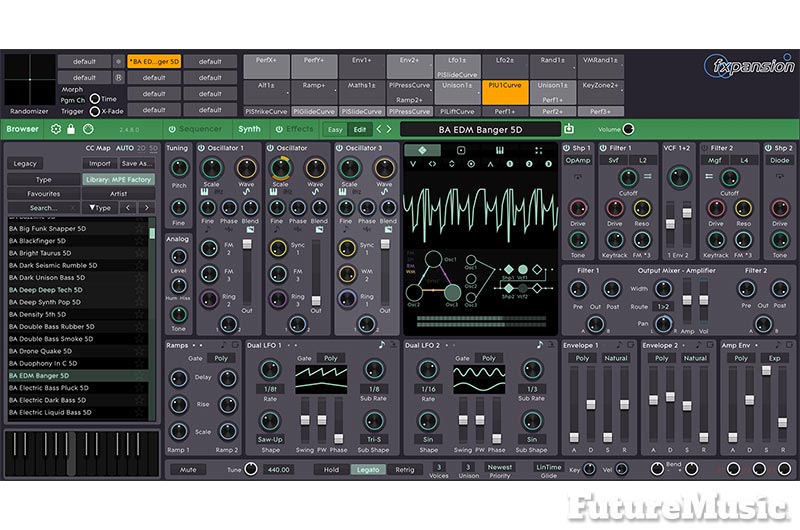Open the Mgf filter type dropdown
Screen dimensions: 800x530
[715, 160]
